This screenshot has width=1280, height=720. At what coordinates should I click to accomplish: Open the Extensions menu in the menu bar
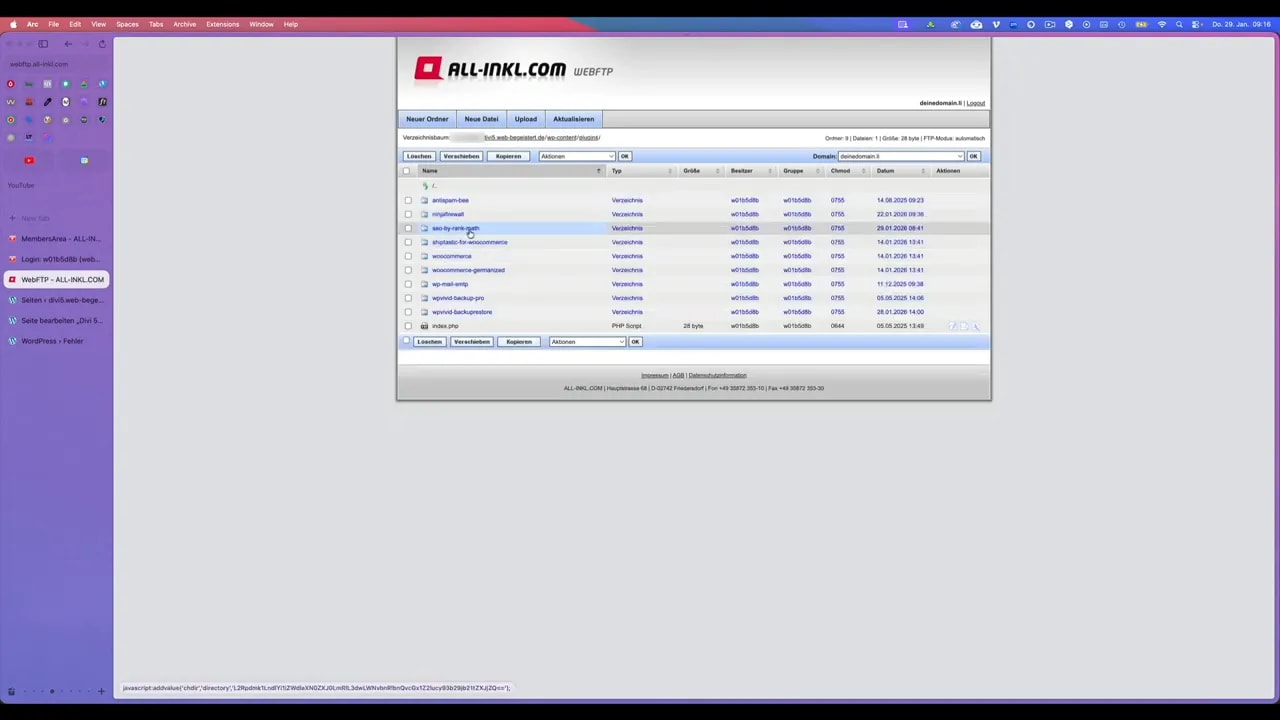tap(222, 24)
